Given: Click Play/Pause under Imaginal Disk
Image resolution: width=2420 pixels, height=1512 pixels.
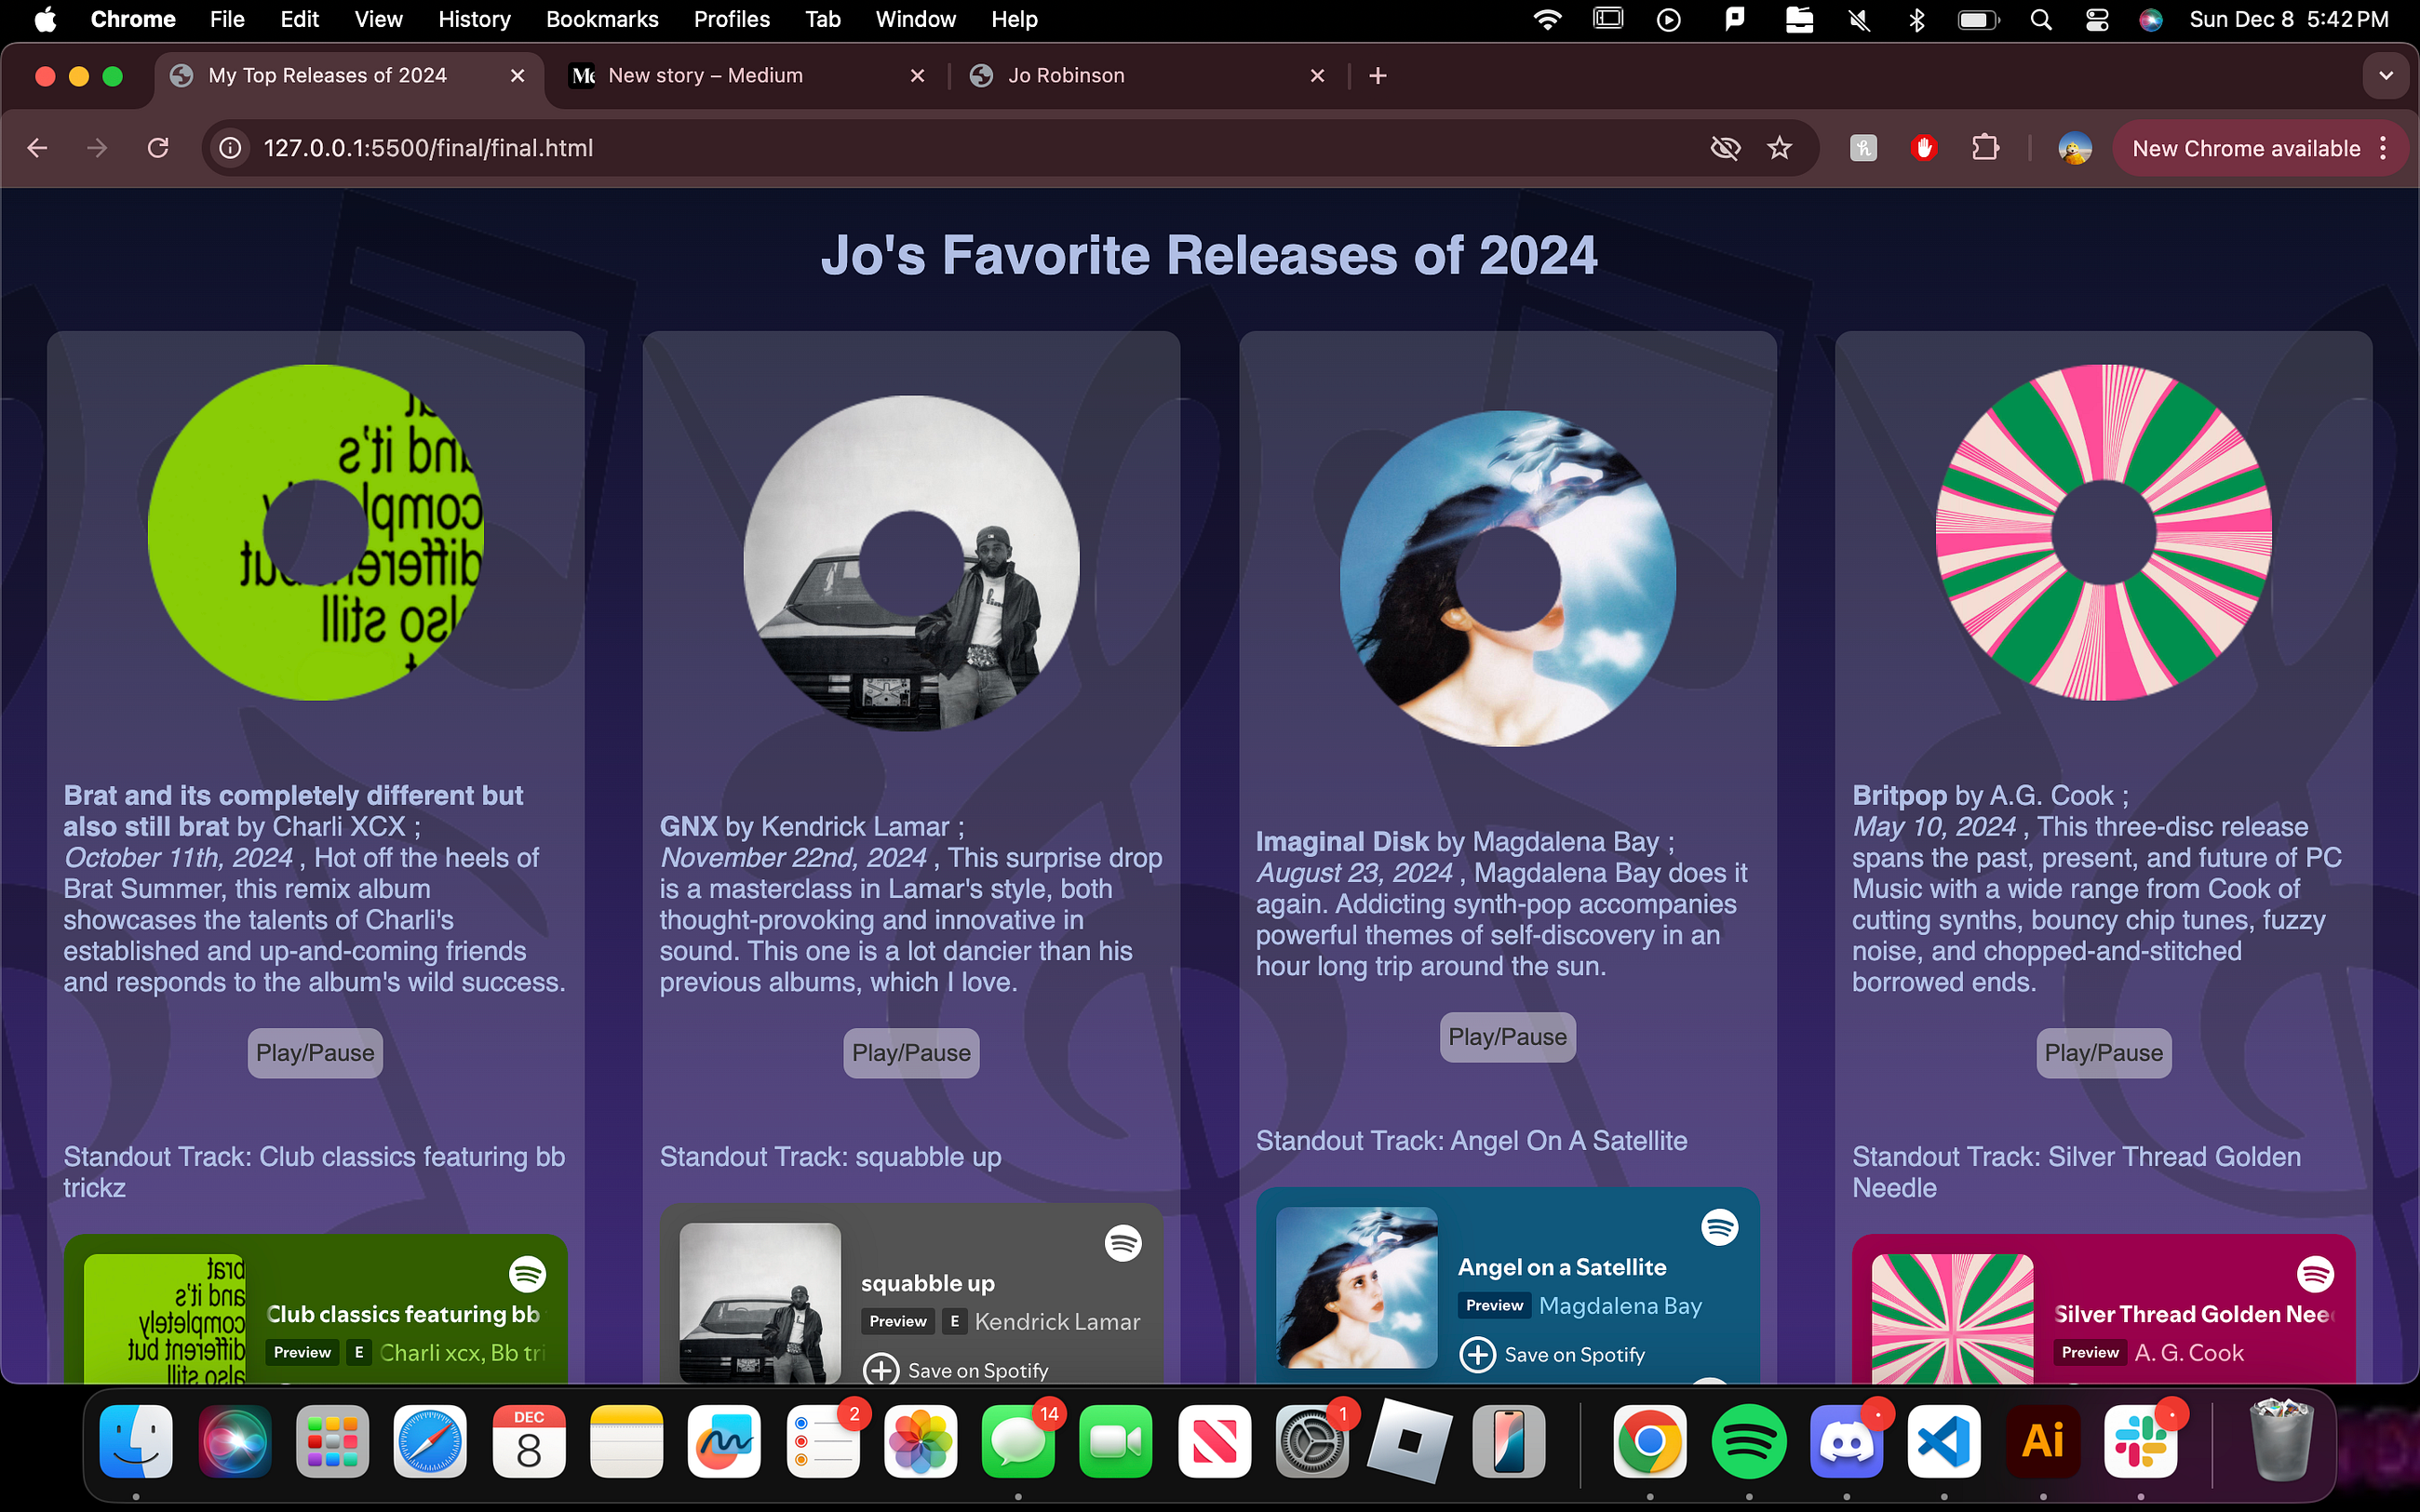Looking at the screenshot, I should coord(1508,1037).
